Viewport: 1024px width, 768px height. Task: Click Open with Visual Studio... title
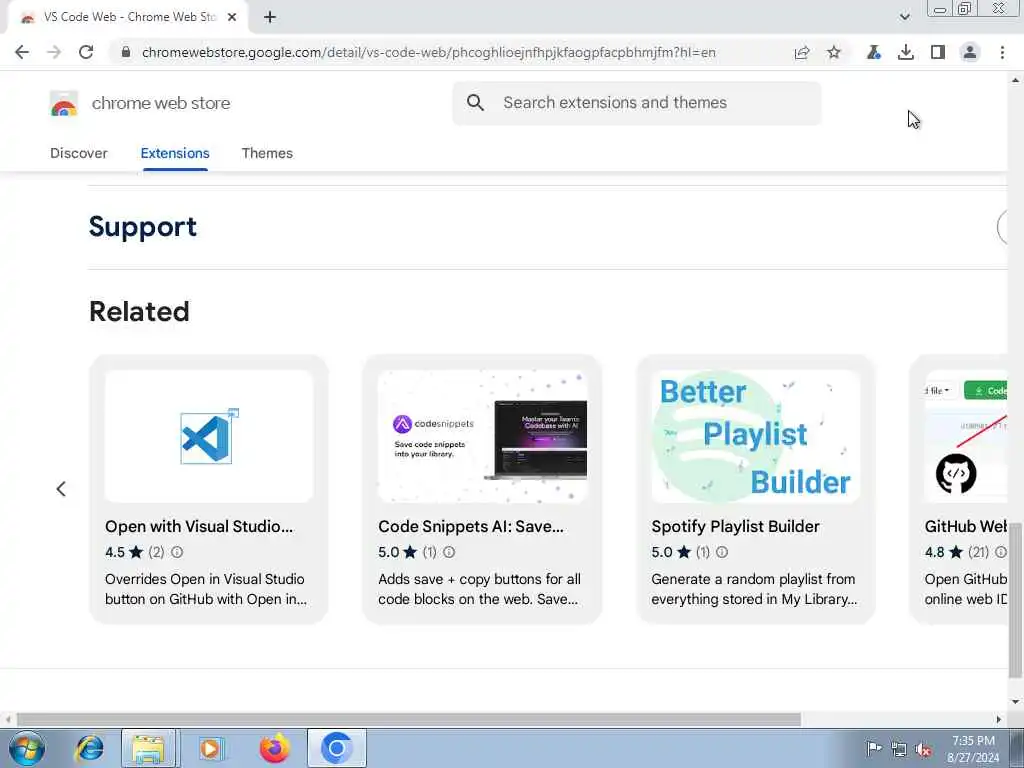point(199,526)
